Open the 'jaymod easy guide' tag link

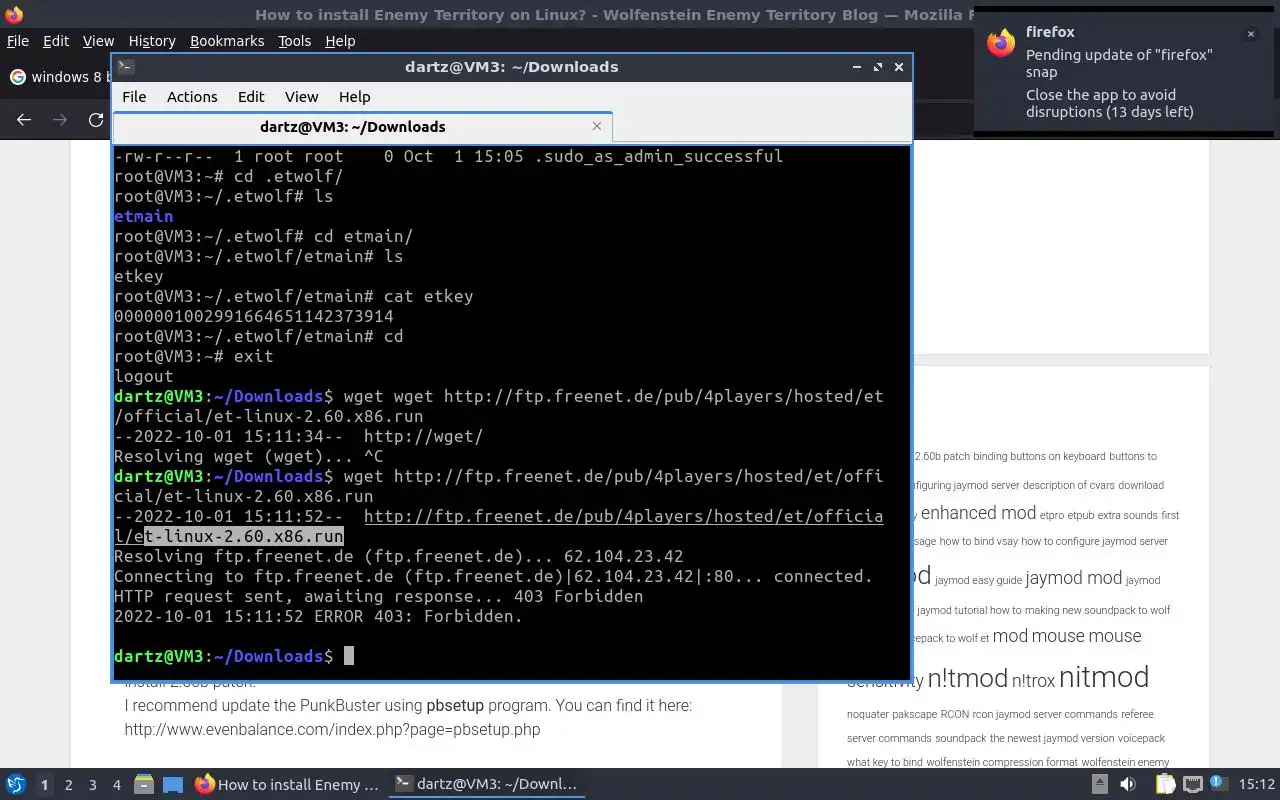point(978,580)
